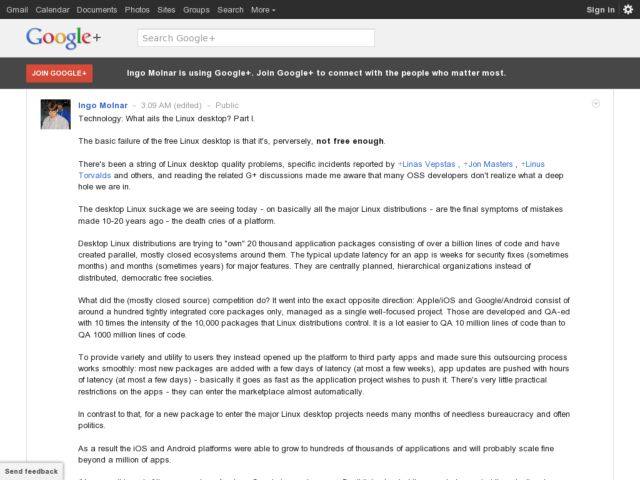Click the 3:09 AM post timestamp

tap(155, 105)
